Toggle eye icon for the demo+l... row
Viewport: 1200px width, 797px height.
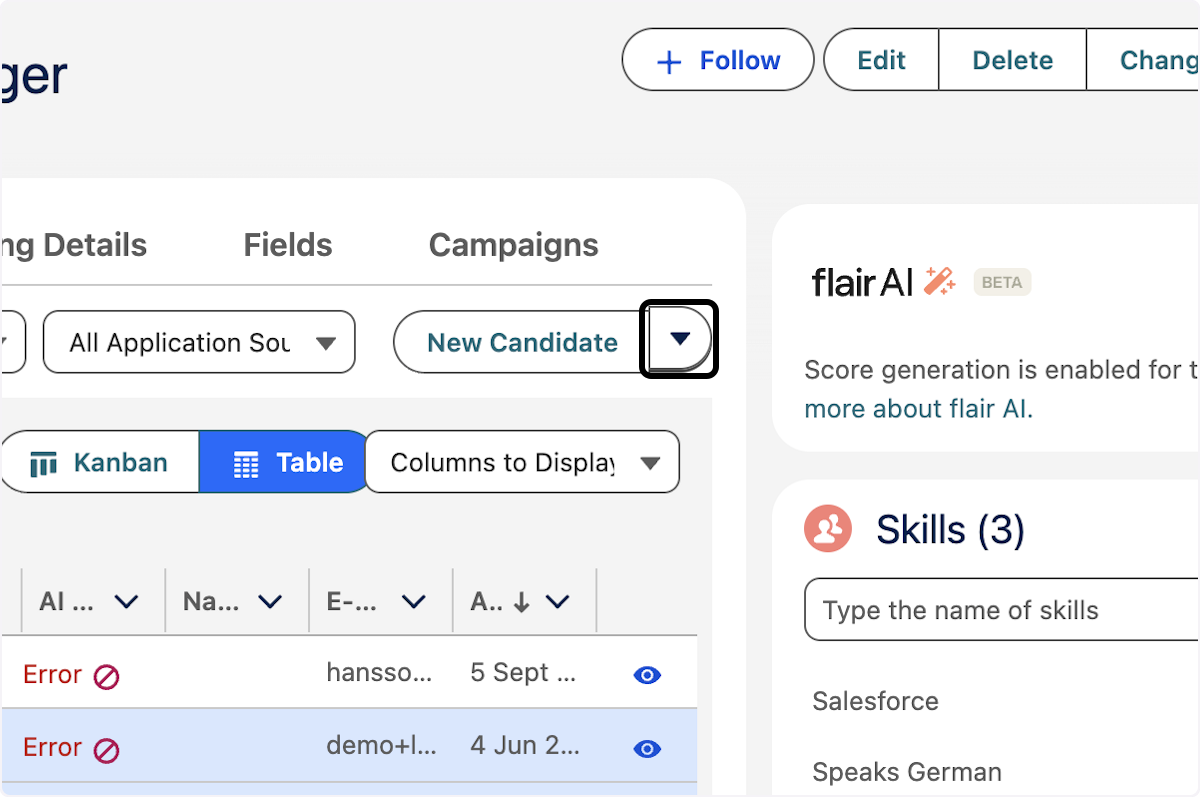[x=647, y=748]
